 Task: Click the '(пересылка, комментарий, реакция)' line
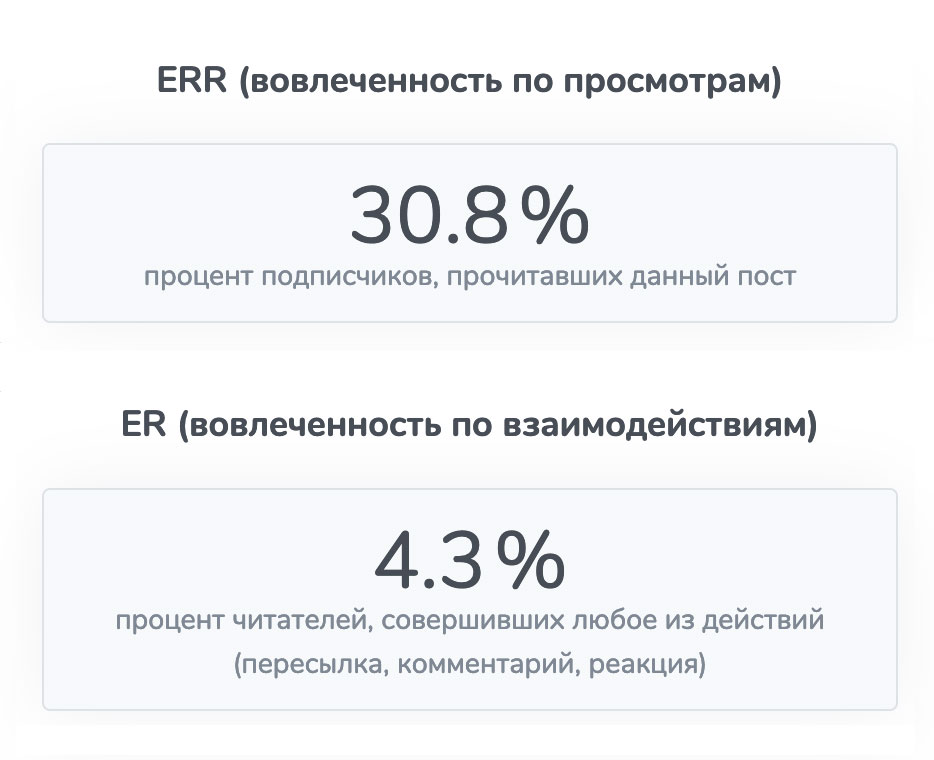[x=469, y=665]
